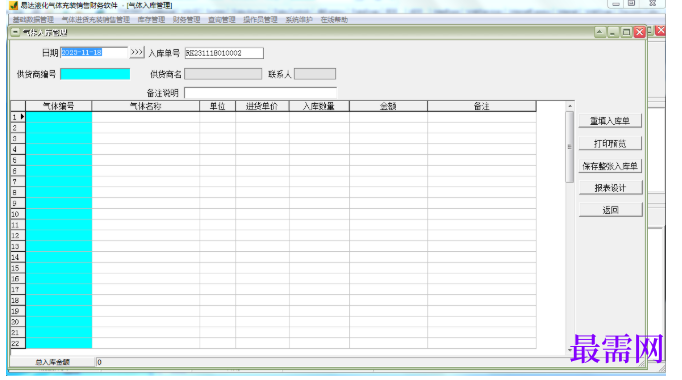Select row 10 气体编号 cell
Screen dimensions: 682x380
[59, 214]
